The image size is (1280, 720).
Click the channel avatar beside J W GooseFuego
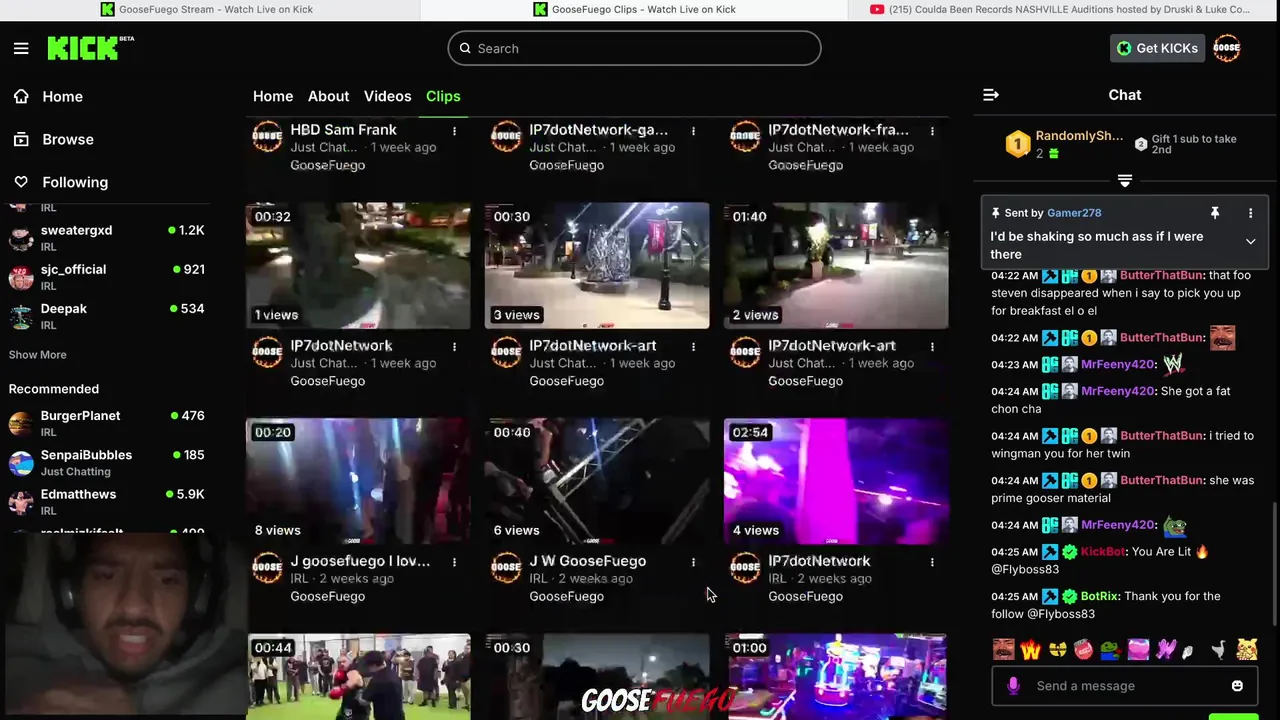coord(506,568)
